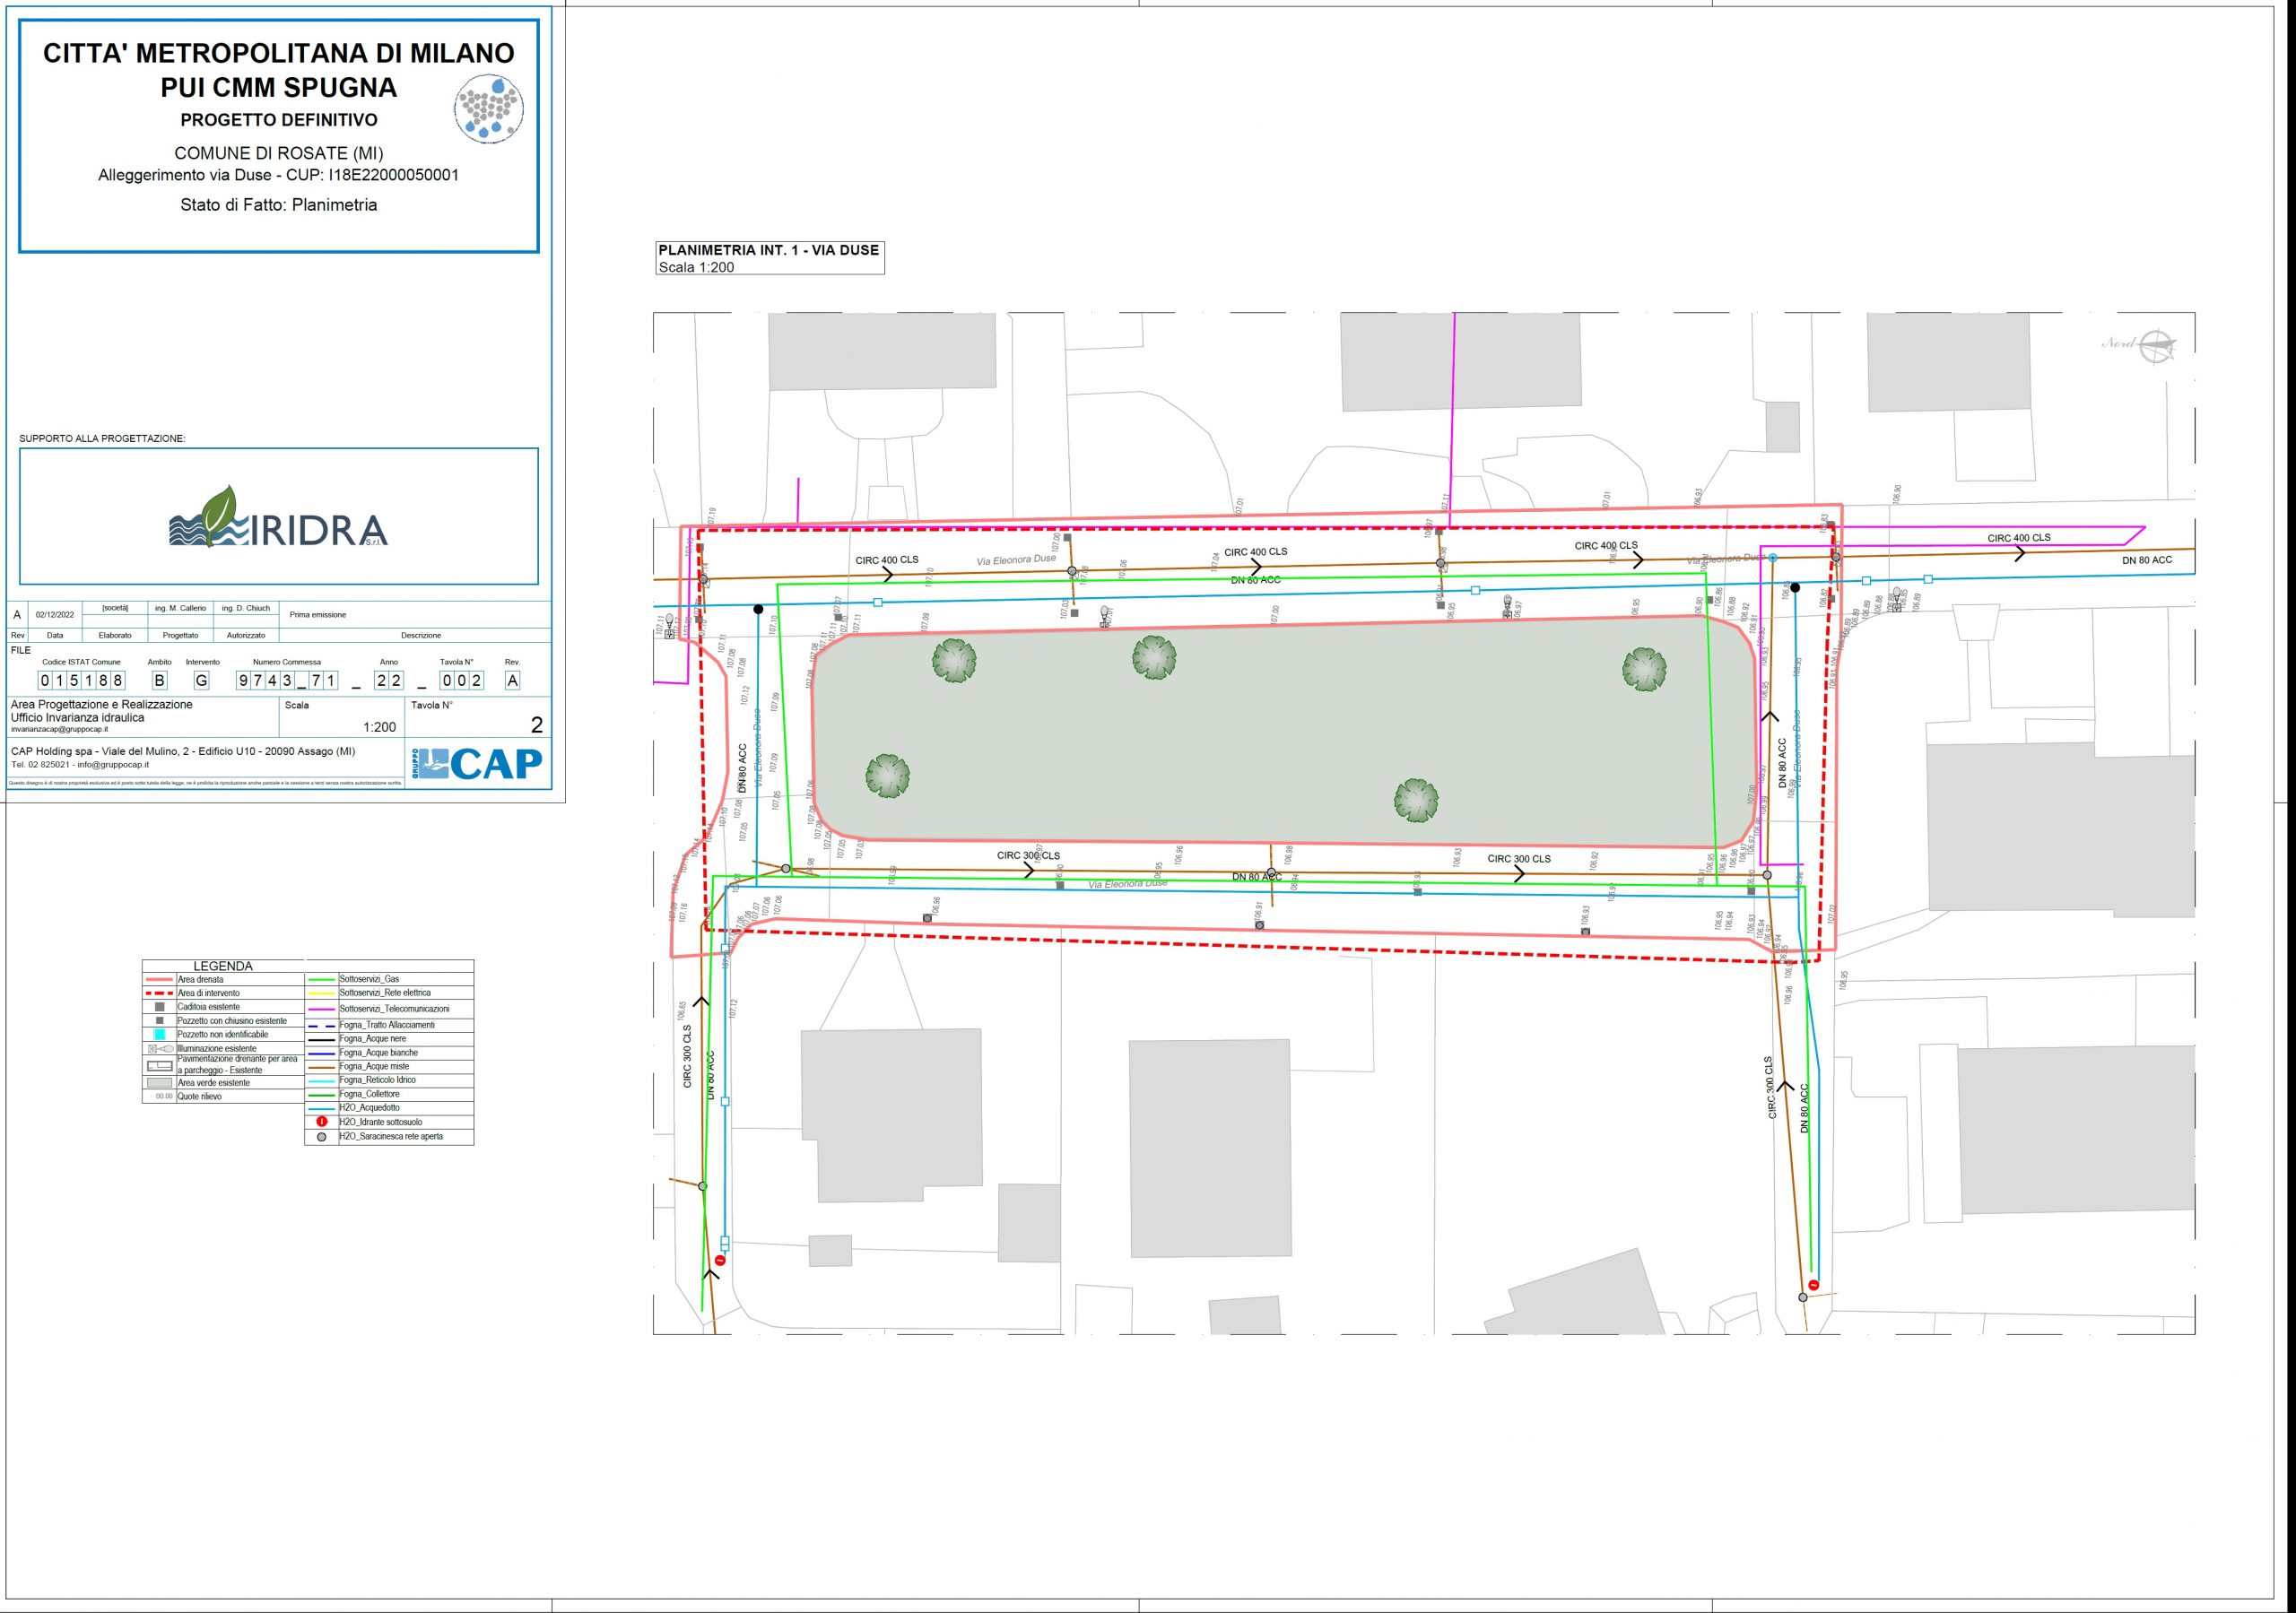Click the Illuminazione esistente lamp symbol in legend
Viewport: 2296px width, 1613px height.
click(x=160, y=1049)
